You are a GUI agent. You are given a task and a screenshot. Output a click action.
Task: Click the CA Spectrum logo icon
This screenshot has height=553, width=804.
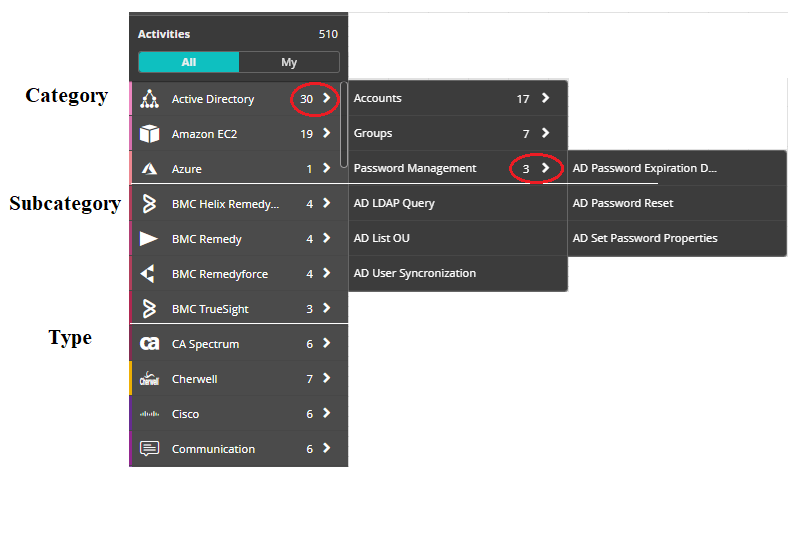pos(149,343)
